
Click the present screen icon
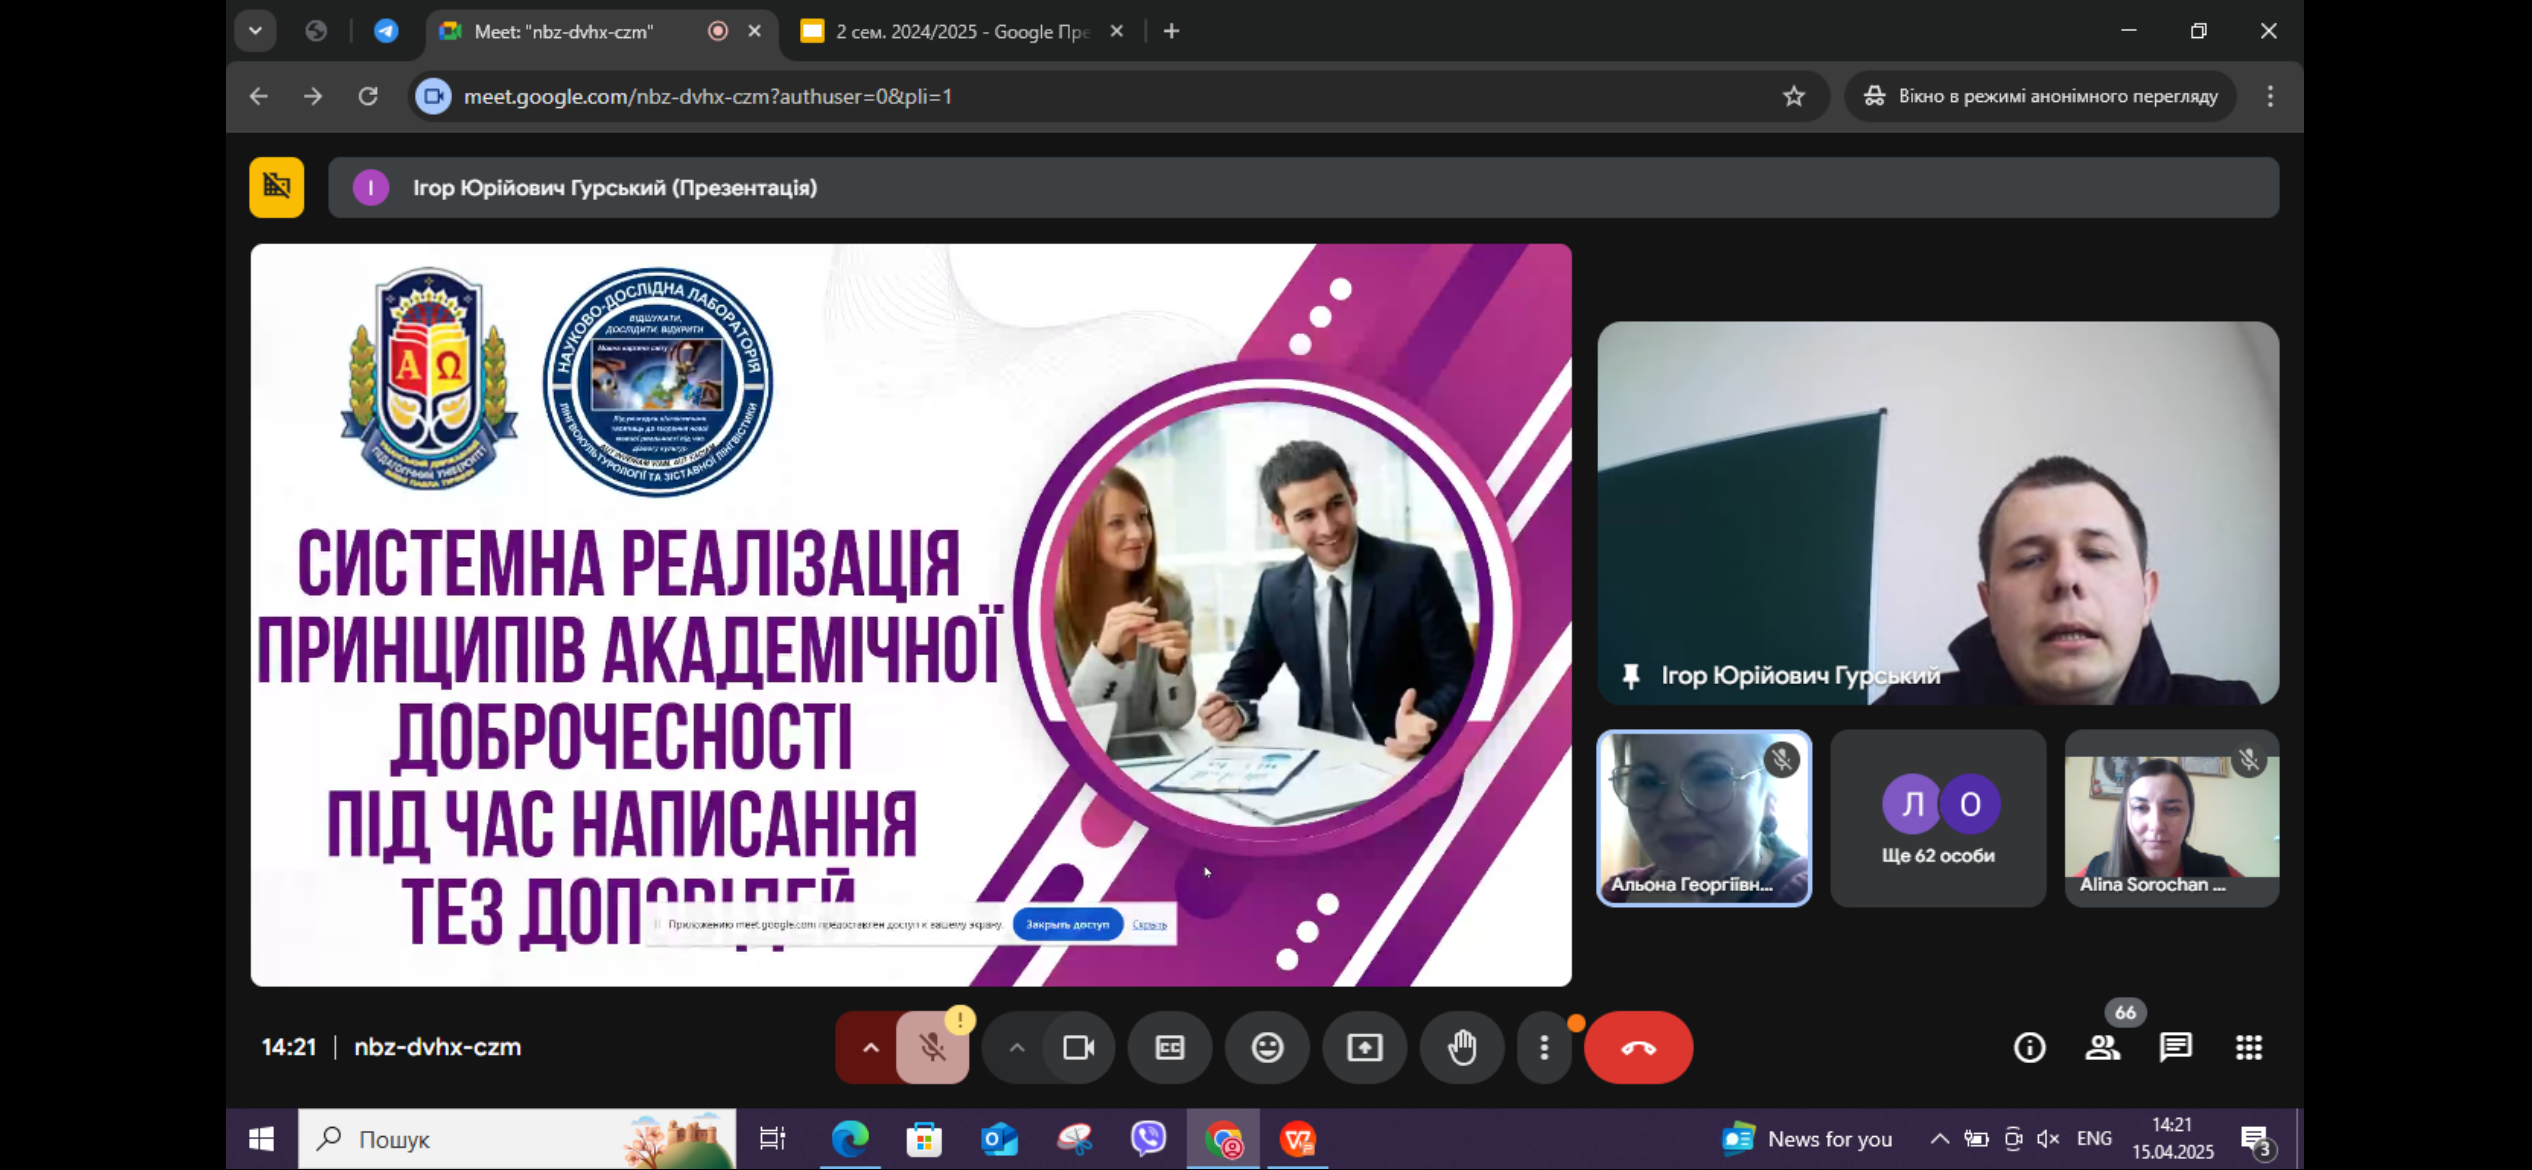[x=1364, y=1047]
